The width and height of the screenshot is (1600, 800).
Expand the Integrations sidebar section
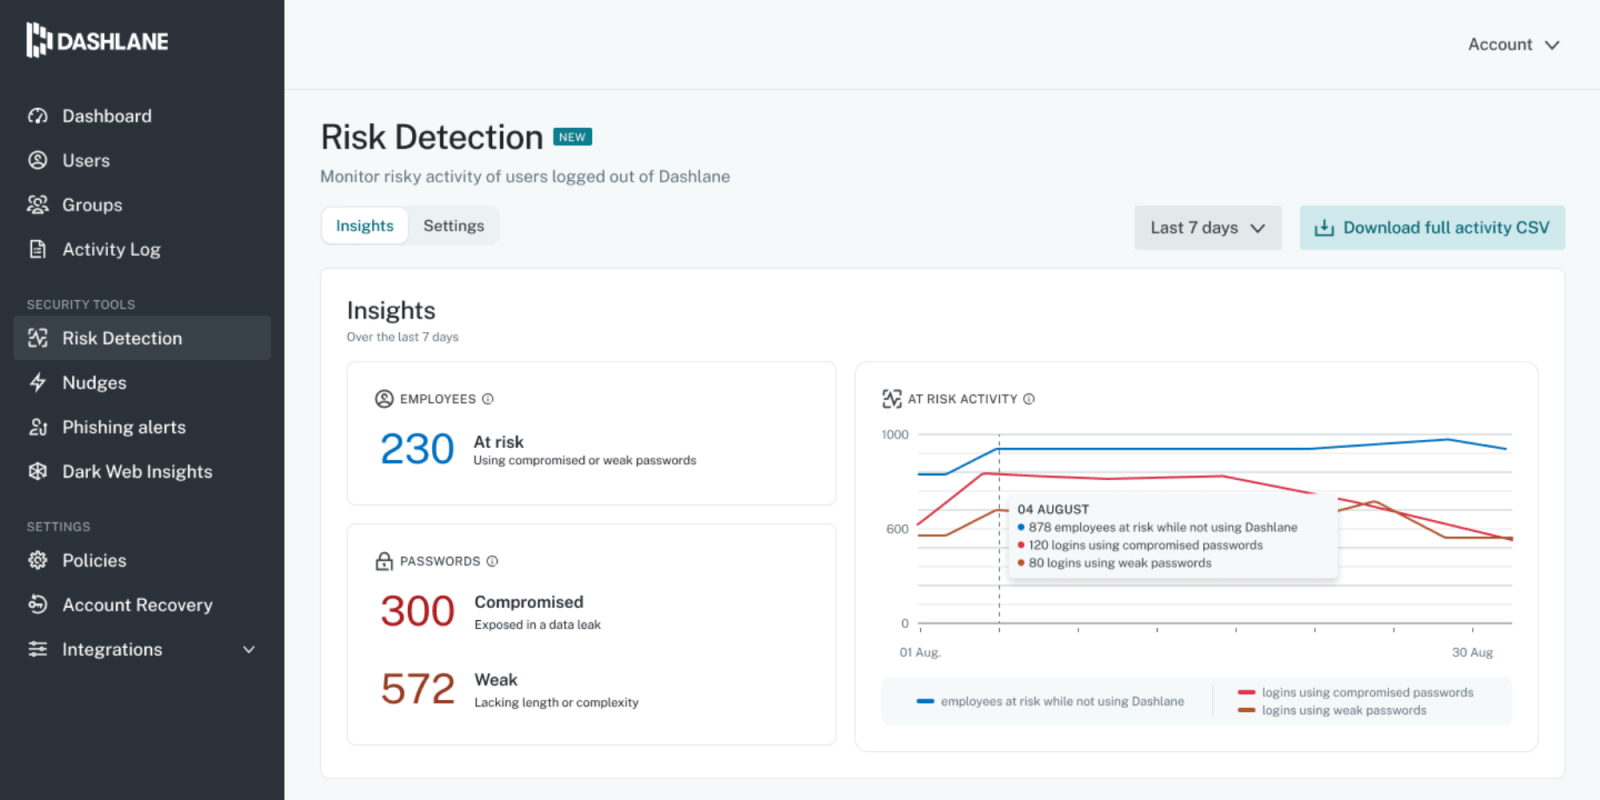point(249,650)
